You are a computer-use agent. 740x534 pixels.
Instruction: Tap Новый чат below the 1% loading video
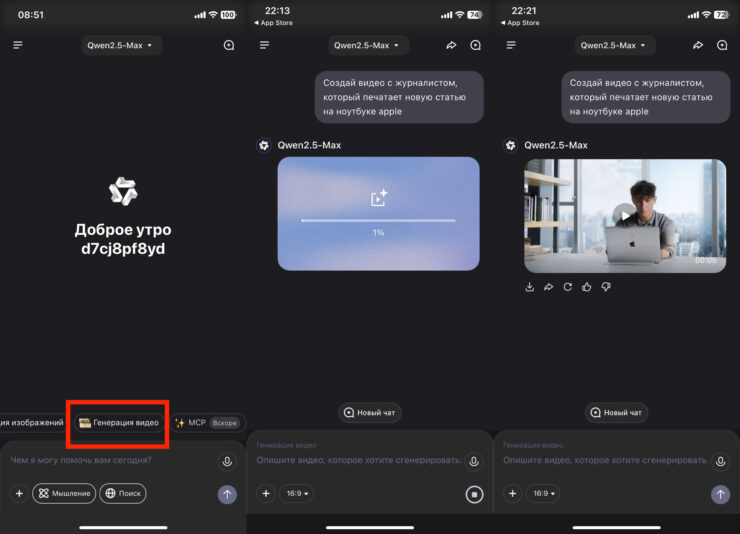[370, 412]
